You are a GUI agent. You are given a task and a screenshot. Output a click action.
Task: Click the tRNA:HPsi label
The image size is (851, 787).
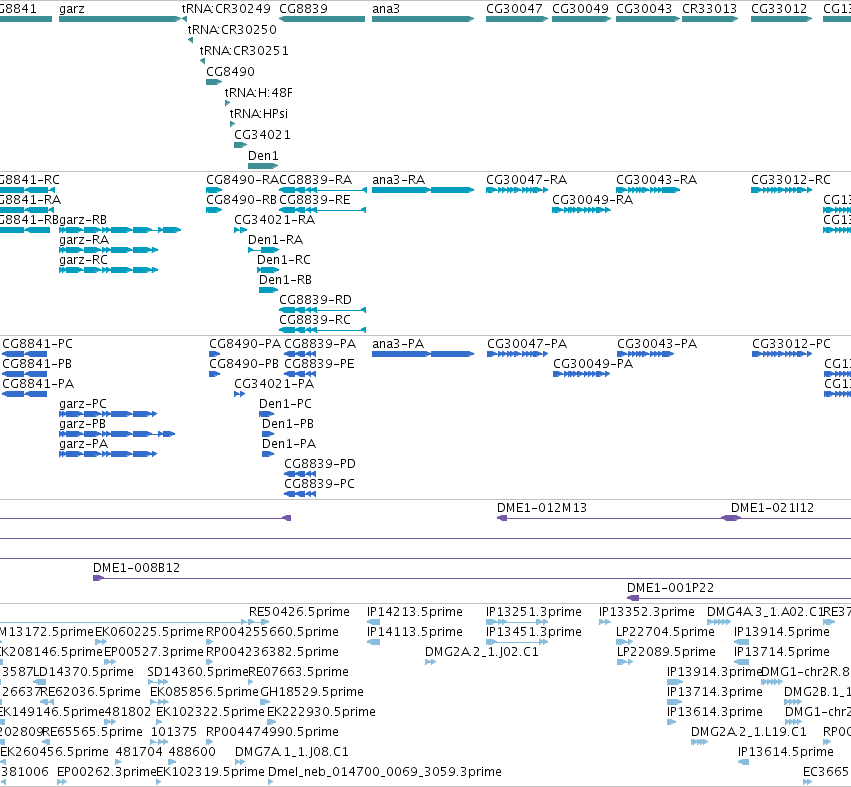[258, 113]
